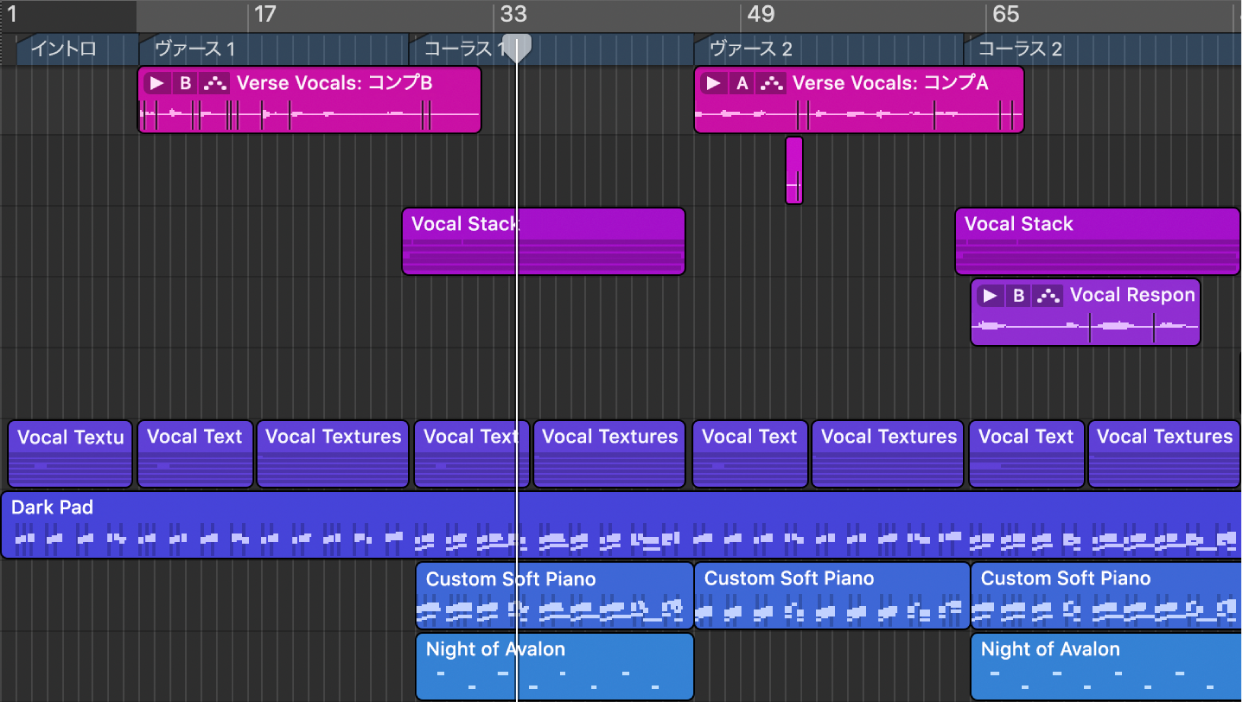Open comp B pop-up menu on コンプB folder
The width and height of the screenshot is (1242, 702).
coord(185,83)
